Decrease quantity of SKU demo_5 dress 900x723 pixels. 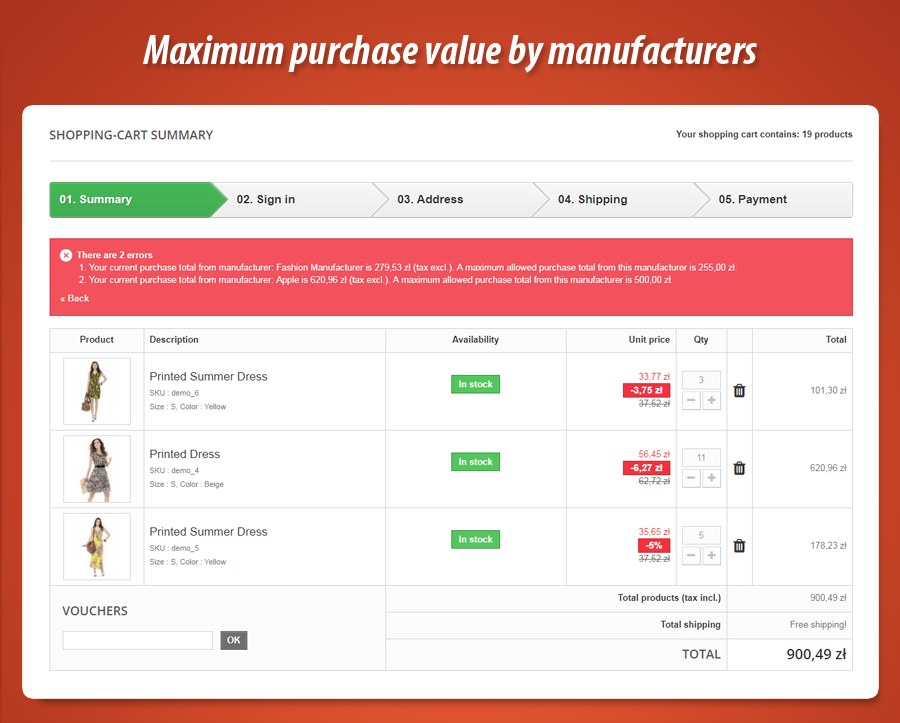(x=691, y=555)
